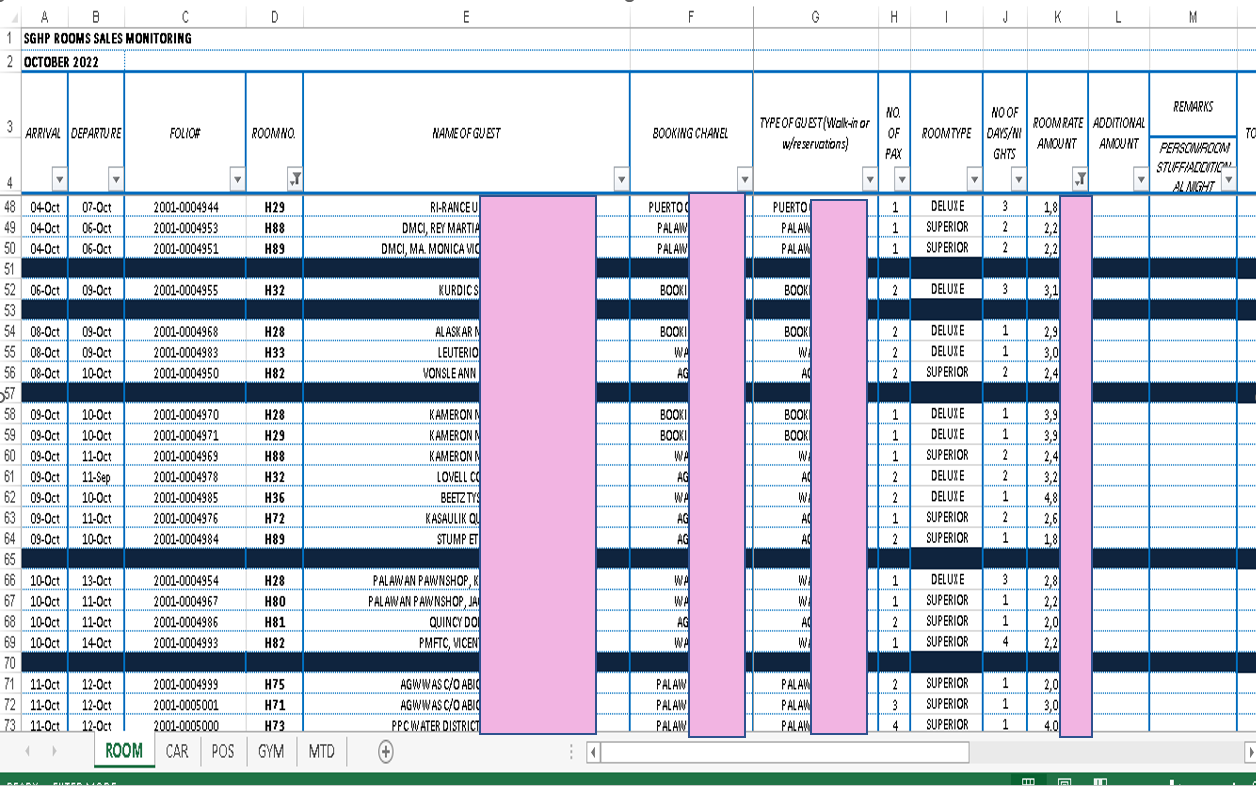1256x786 pixels.
Task: Click the NAME OF GUEST header cell
Action: pos(466,133)
